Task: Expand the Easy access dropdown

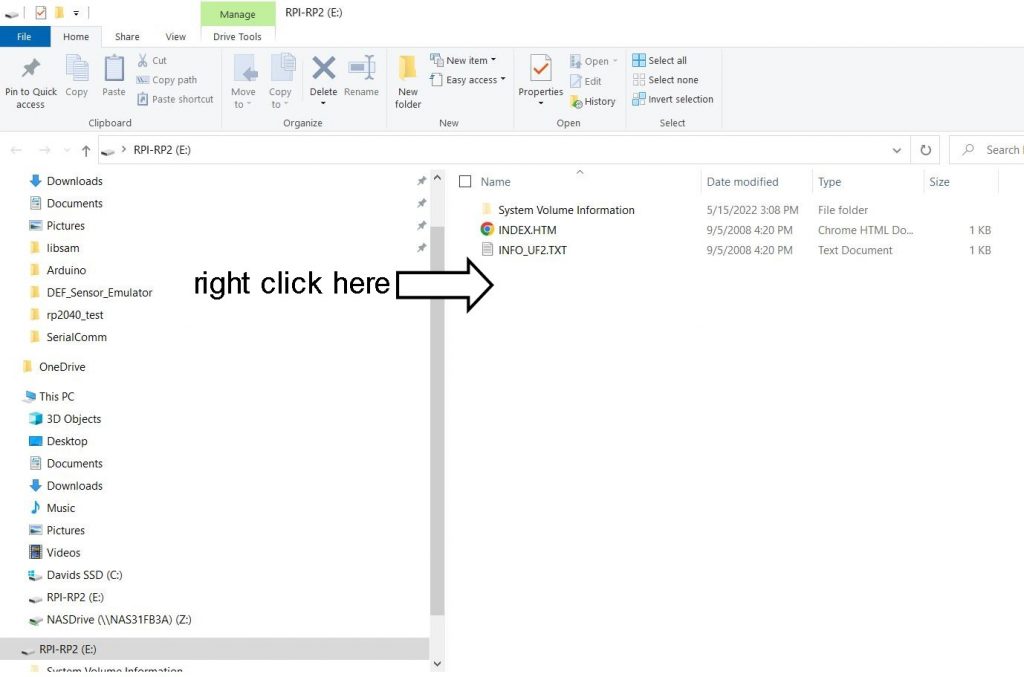Action: coord(468,80)
